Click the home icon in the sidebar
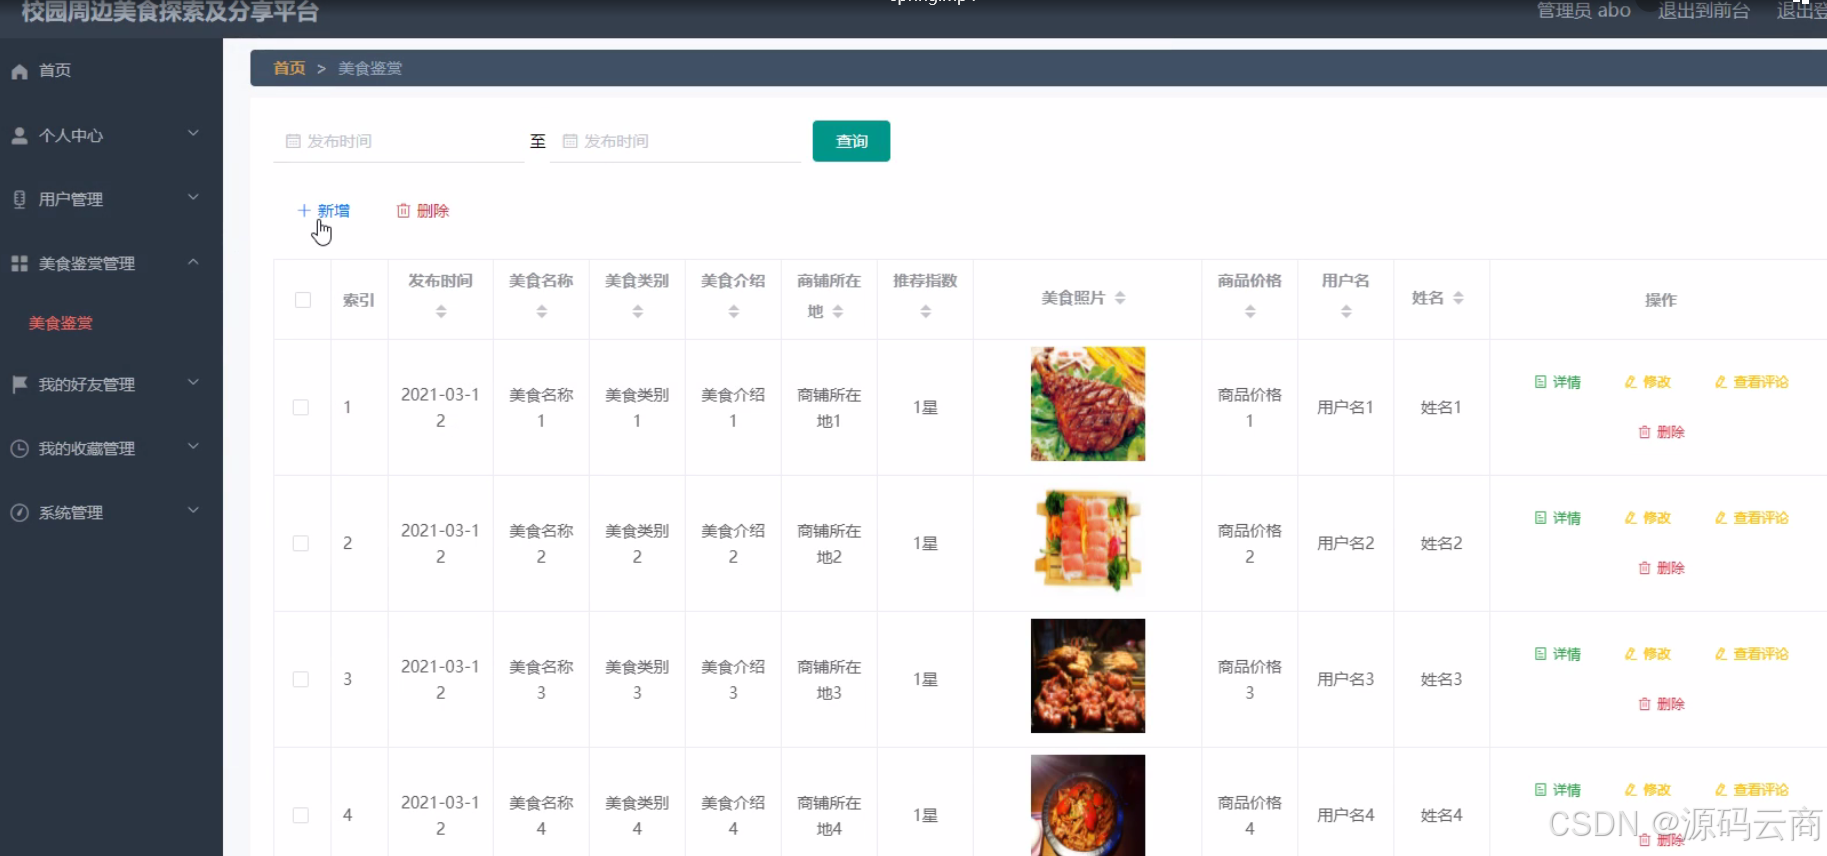 pos(19,71)
